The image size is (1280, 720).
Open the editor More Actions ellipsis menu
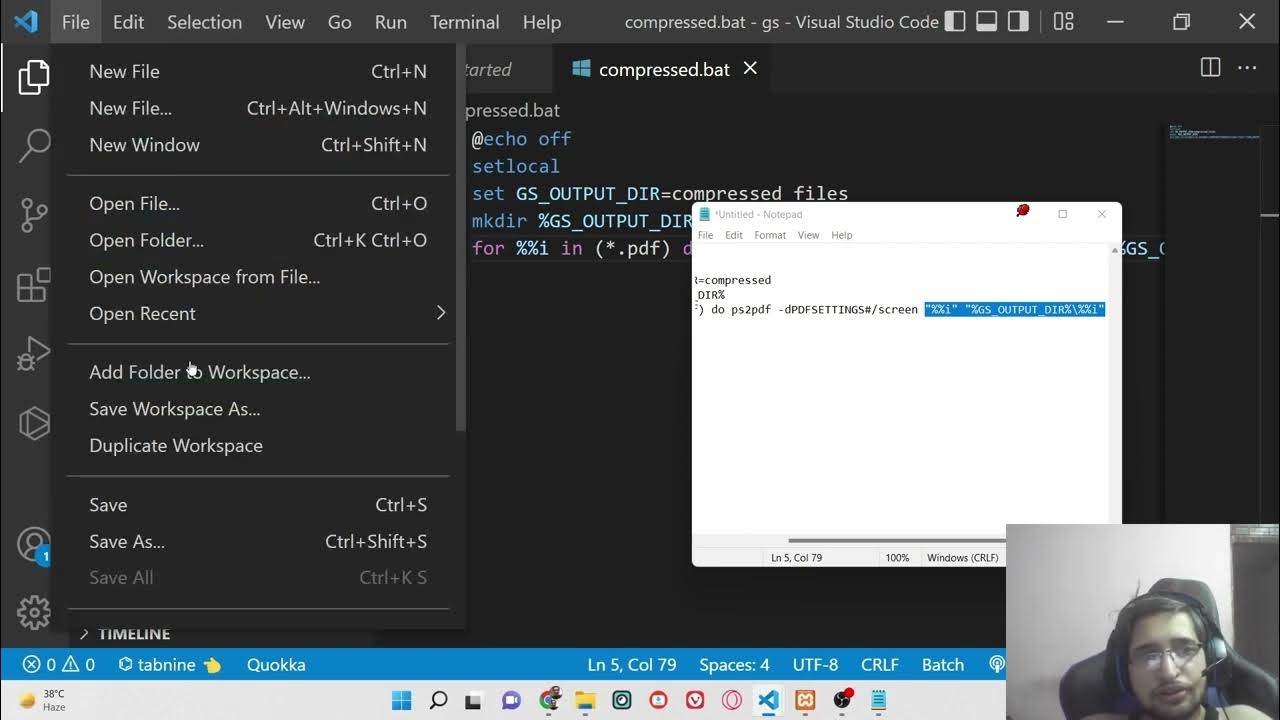(1247, 68)
